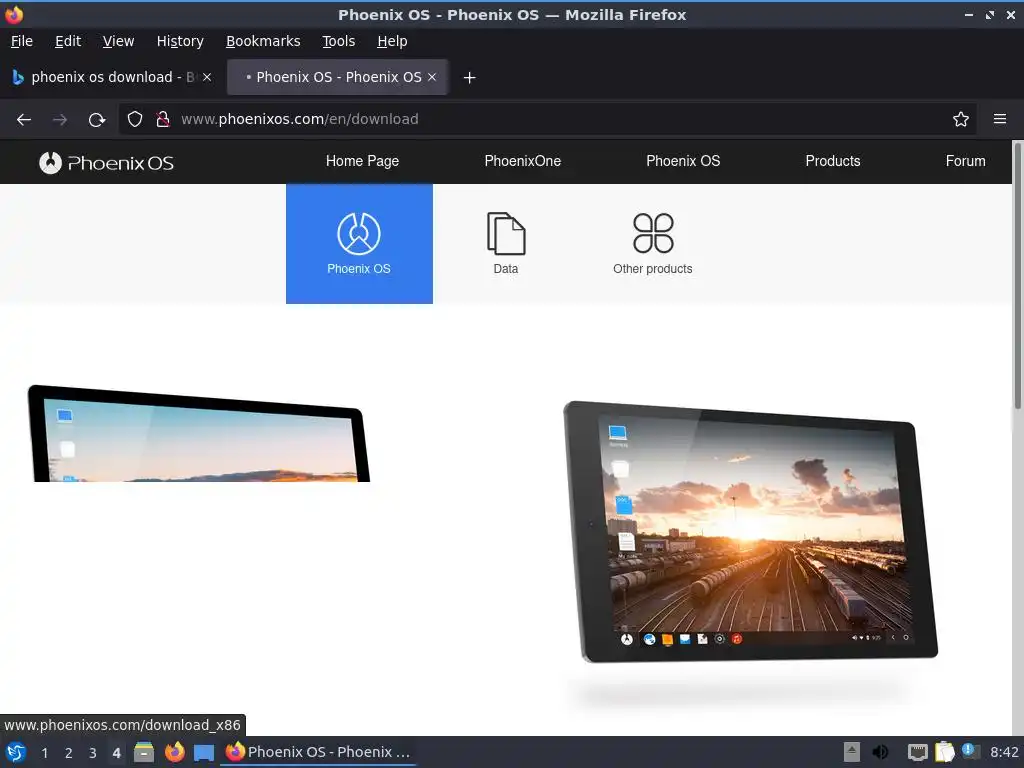Reload the page with the refresh icon

click(97, 120)
